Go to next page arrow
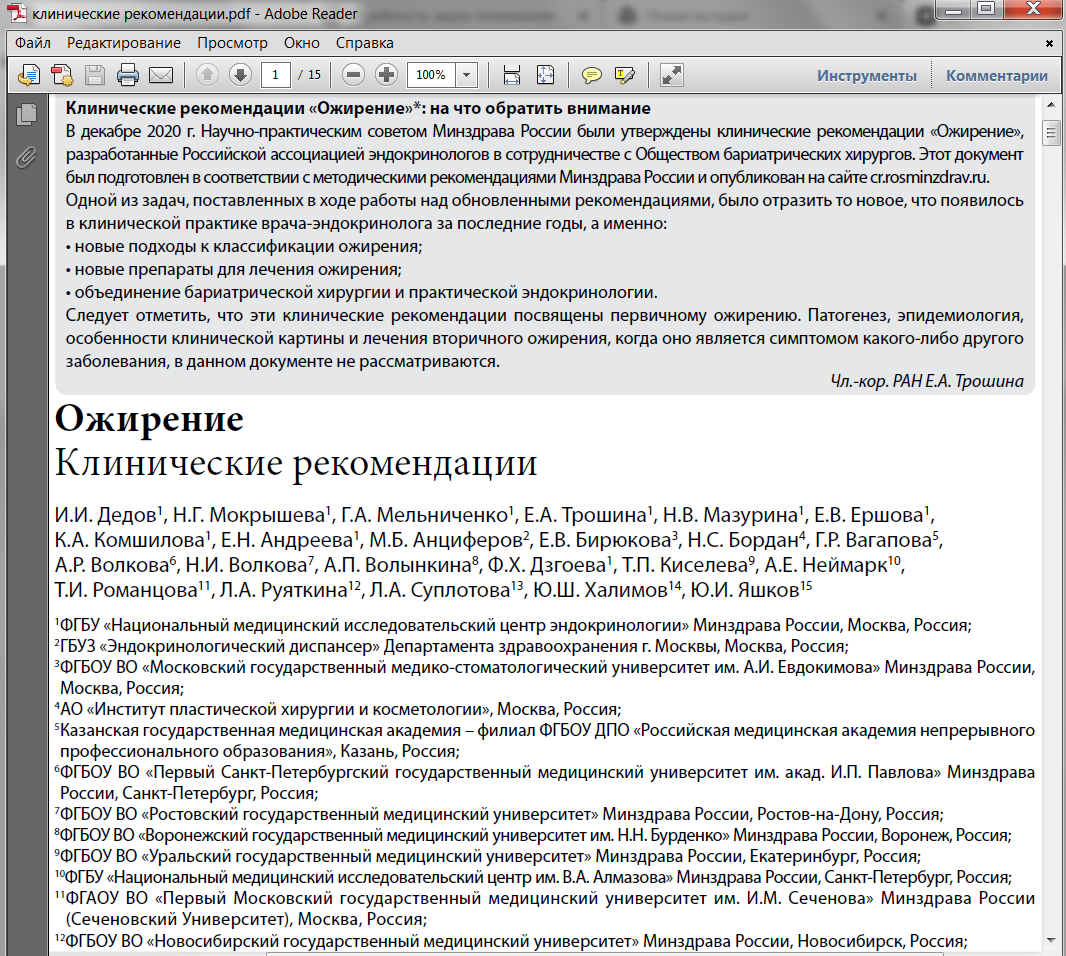The width and height of the screenshot is (1066, 956). point(240,75)
